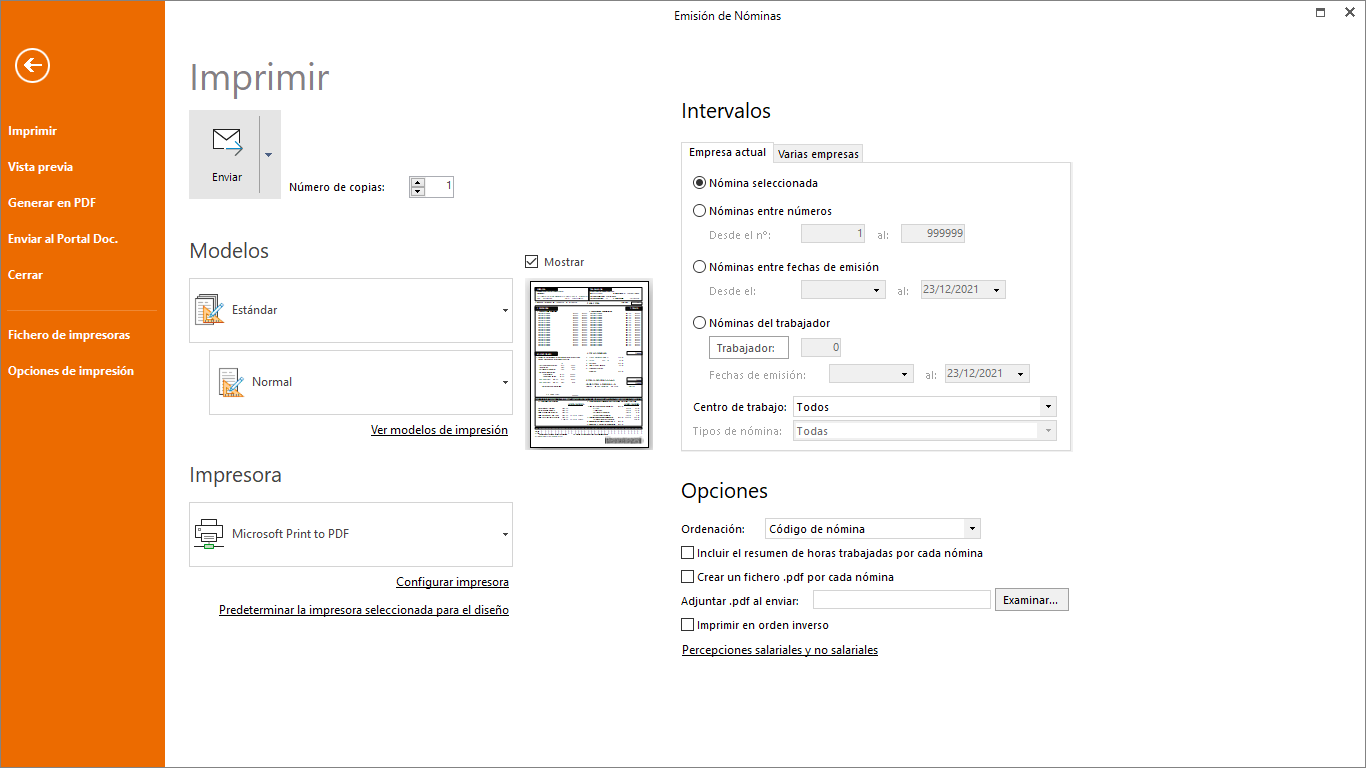Maximize the Emisión de Nóminas window

coord(1321,12)
